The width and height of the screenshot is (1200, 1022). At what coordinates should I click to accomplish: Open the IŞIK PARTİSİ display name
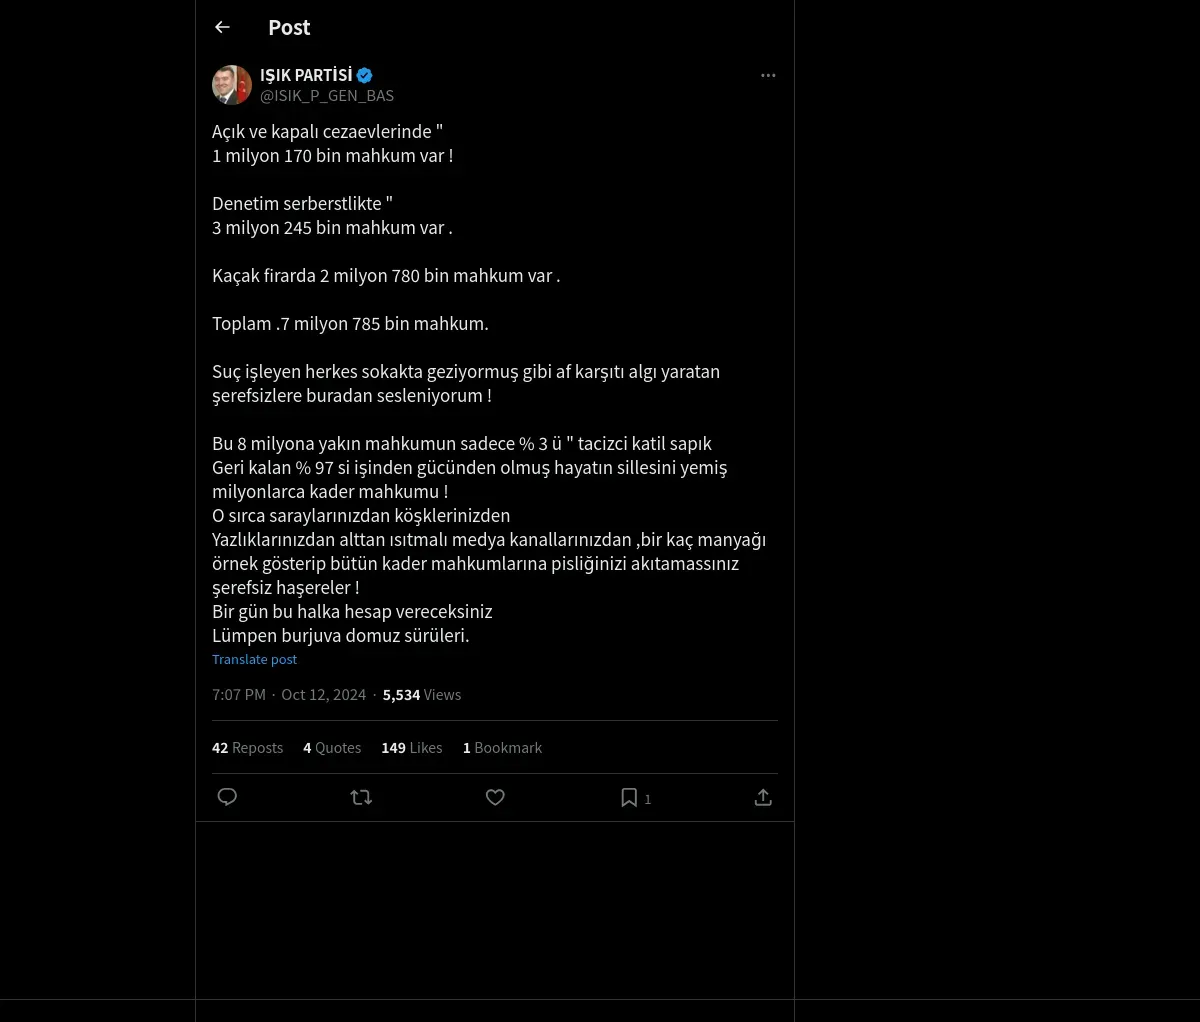[306, 75]
